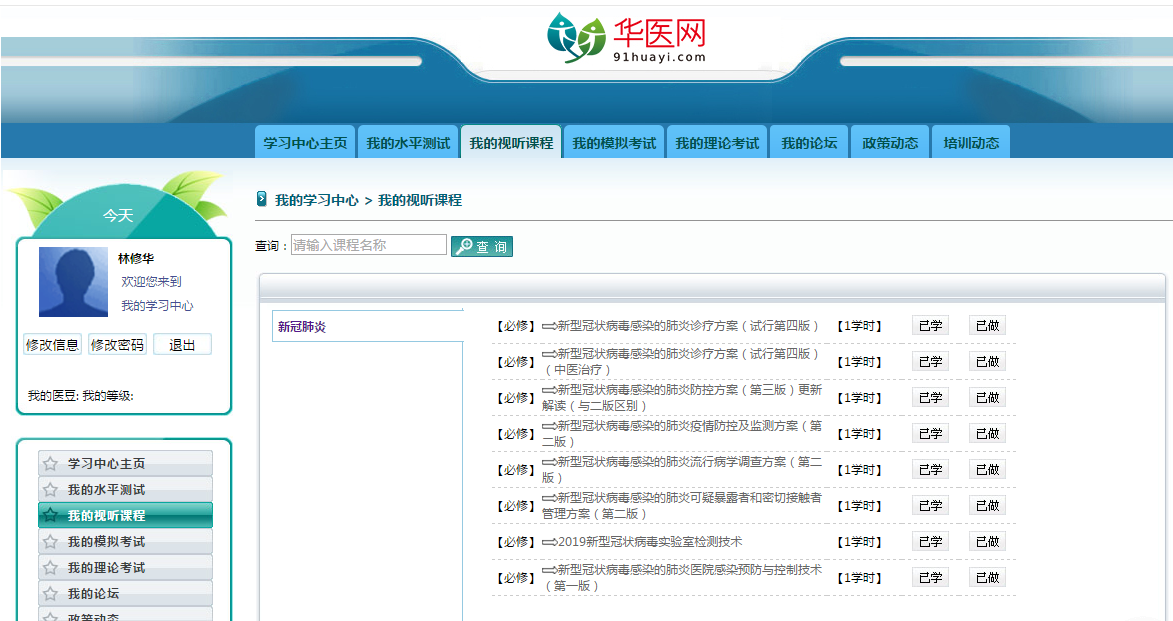Click 退出 to log out
This screenshot has height=621, width=1173.
182,345
